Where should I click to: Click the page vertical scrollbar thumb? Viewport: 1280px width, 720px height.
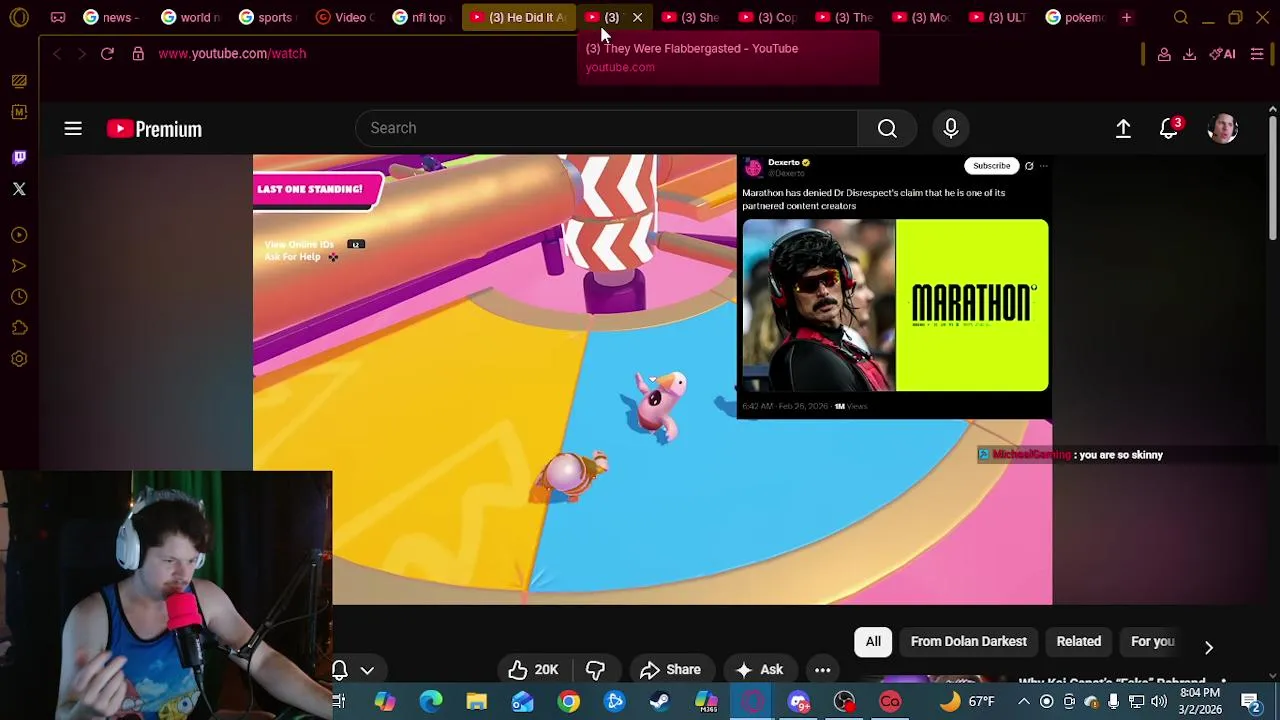coord(1272,180)
